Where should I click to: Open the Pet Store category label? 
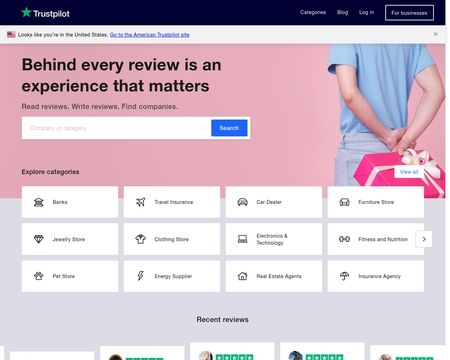[64, 276]
